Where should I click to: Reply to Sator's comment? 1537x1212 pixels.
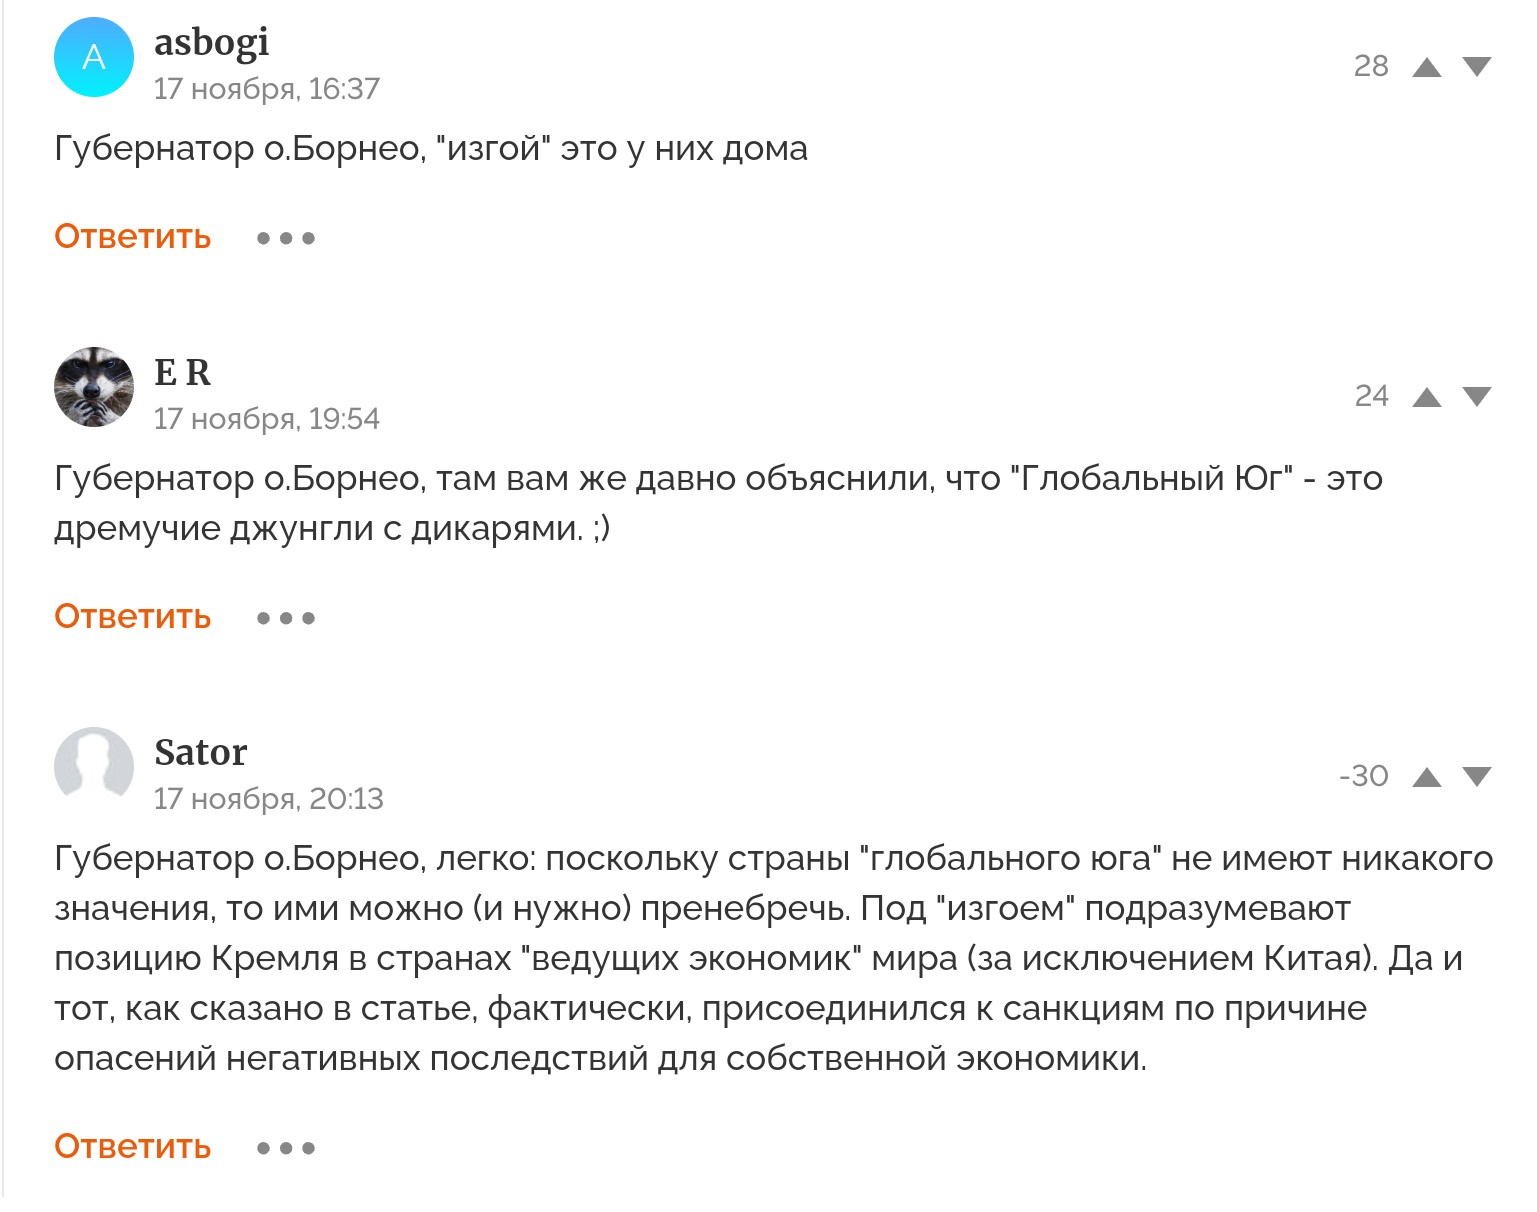[x=132, y=1147]
